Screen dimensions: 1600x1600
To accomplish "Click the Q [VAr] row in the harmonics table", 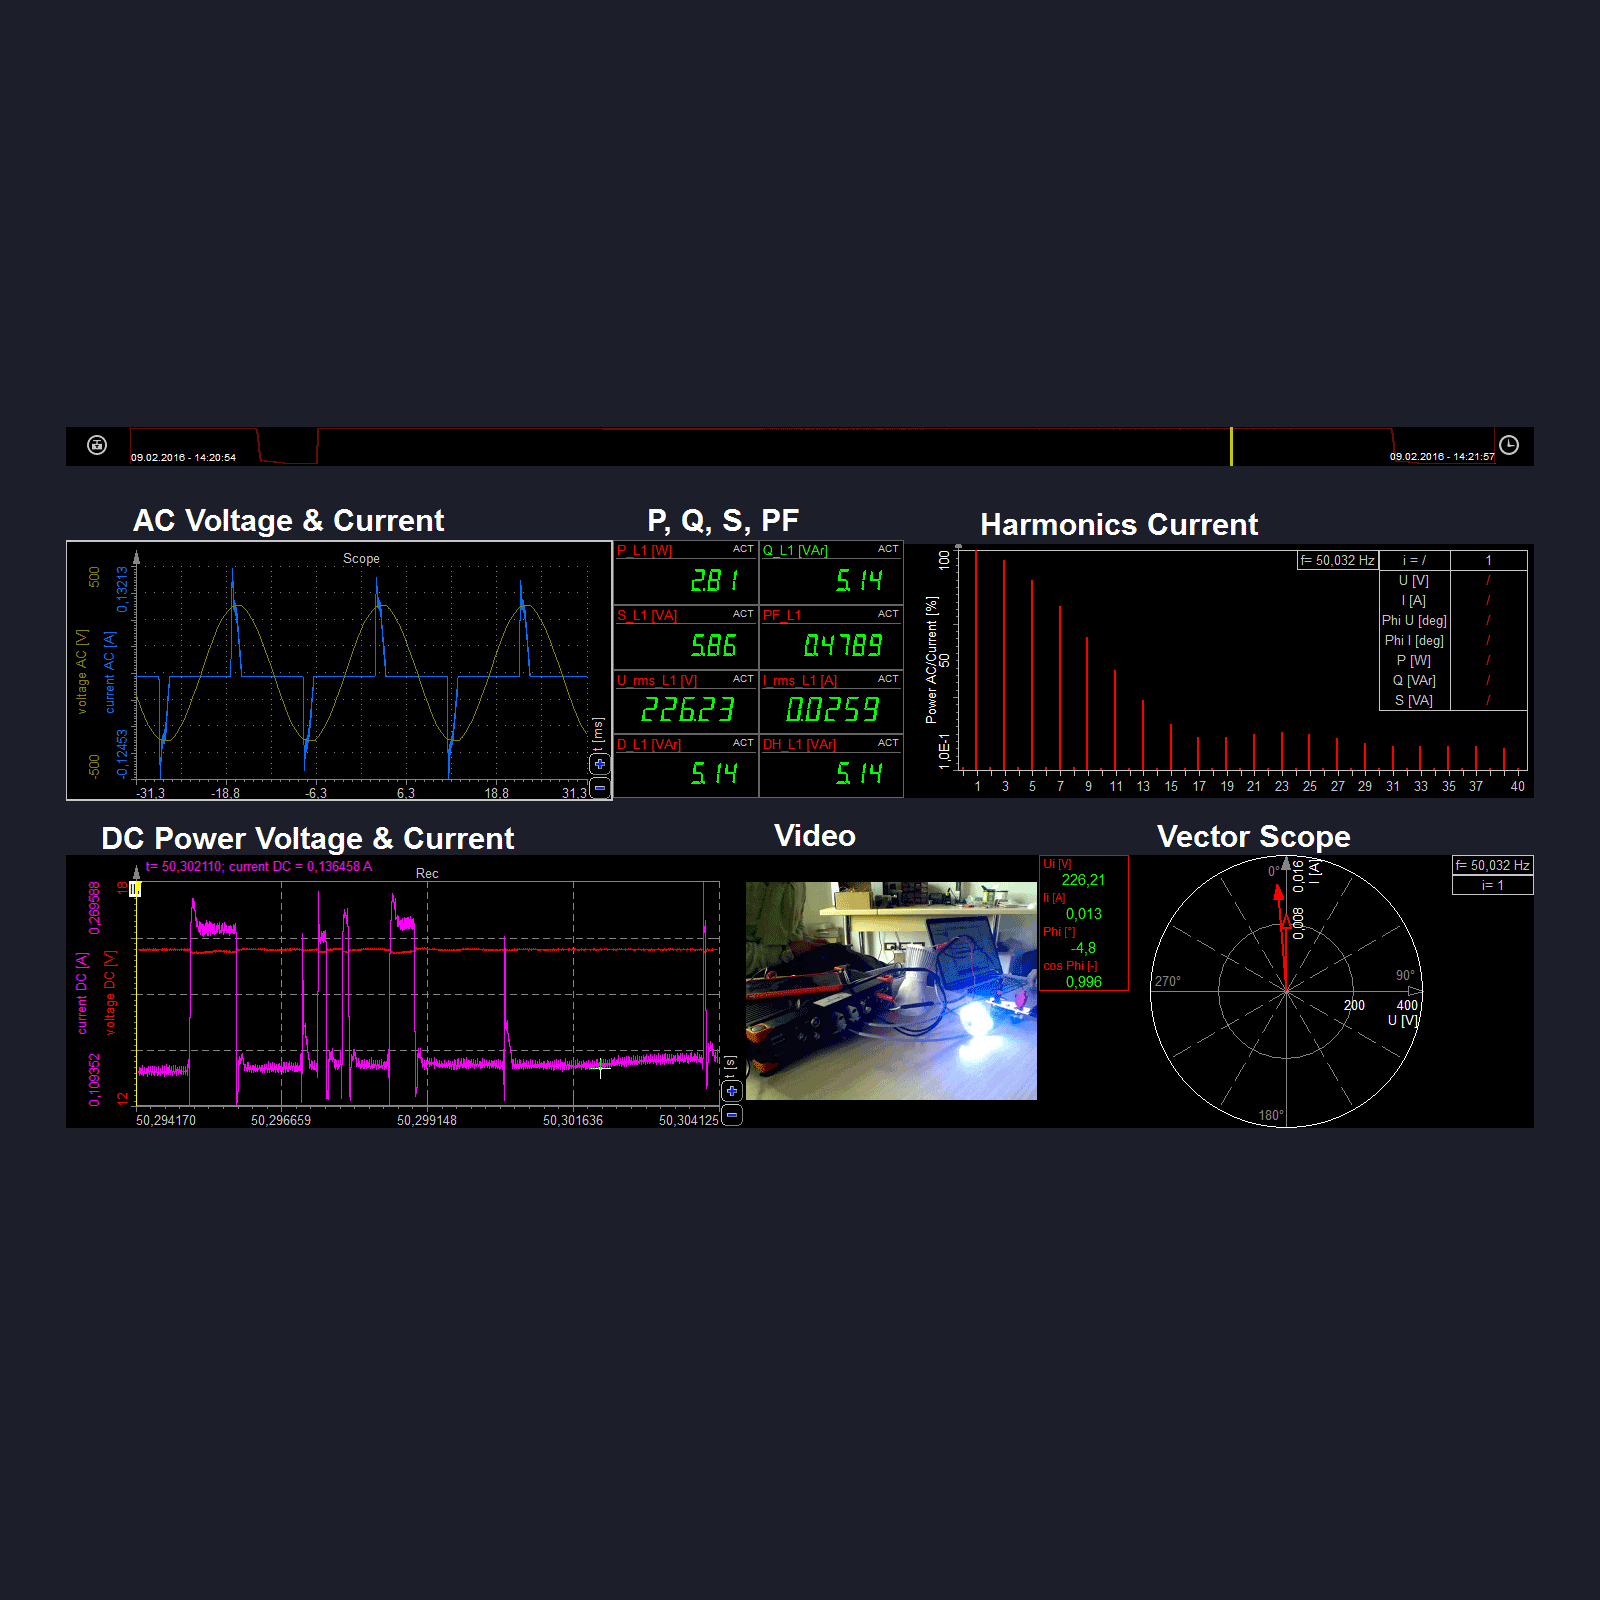I will point(1453,681).
